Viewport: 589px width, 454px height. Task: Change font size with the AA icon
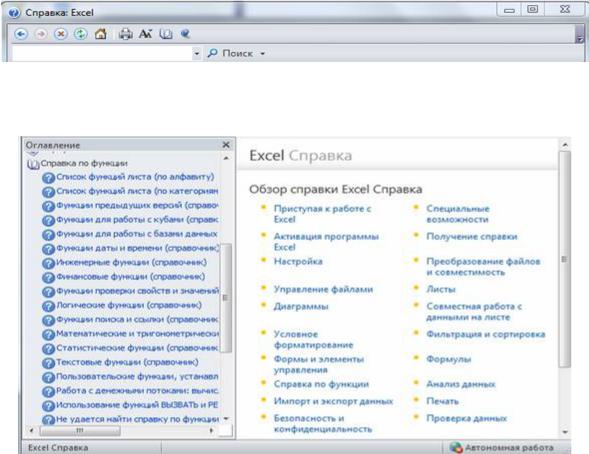coord(145,34)
